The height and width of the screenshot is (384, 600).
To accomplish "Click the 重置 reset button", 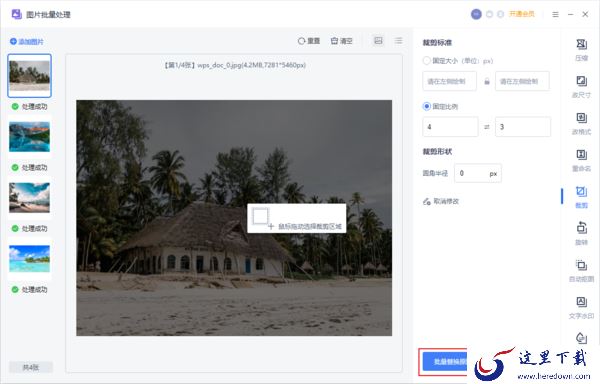I will pos(309,41).
